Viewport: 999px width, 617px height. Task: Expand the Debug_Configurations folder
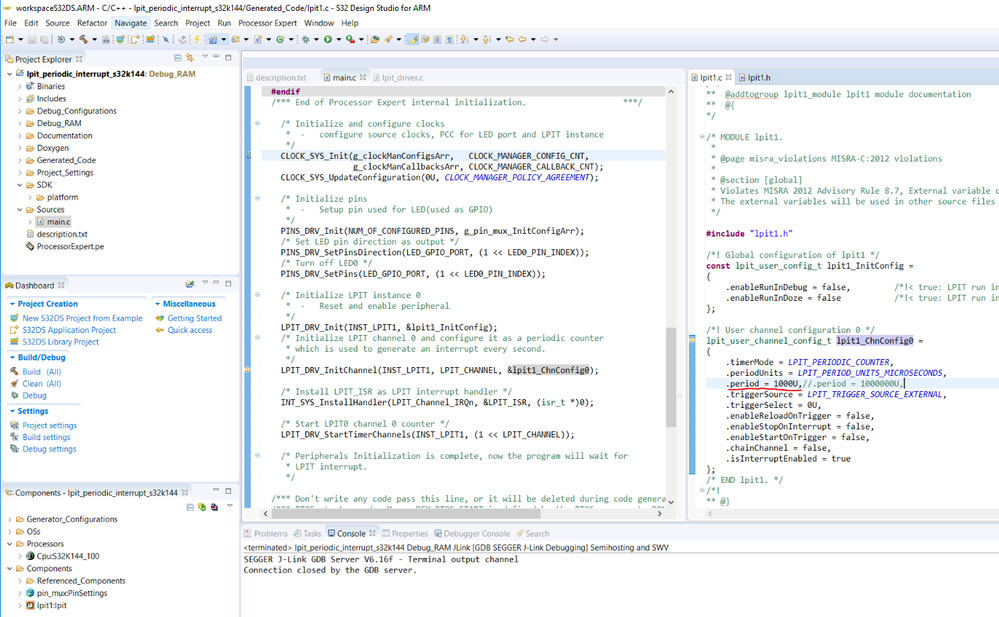pos(76,111)
